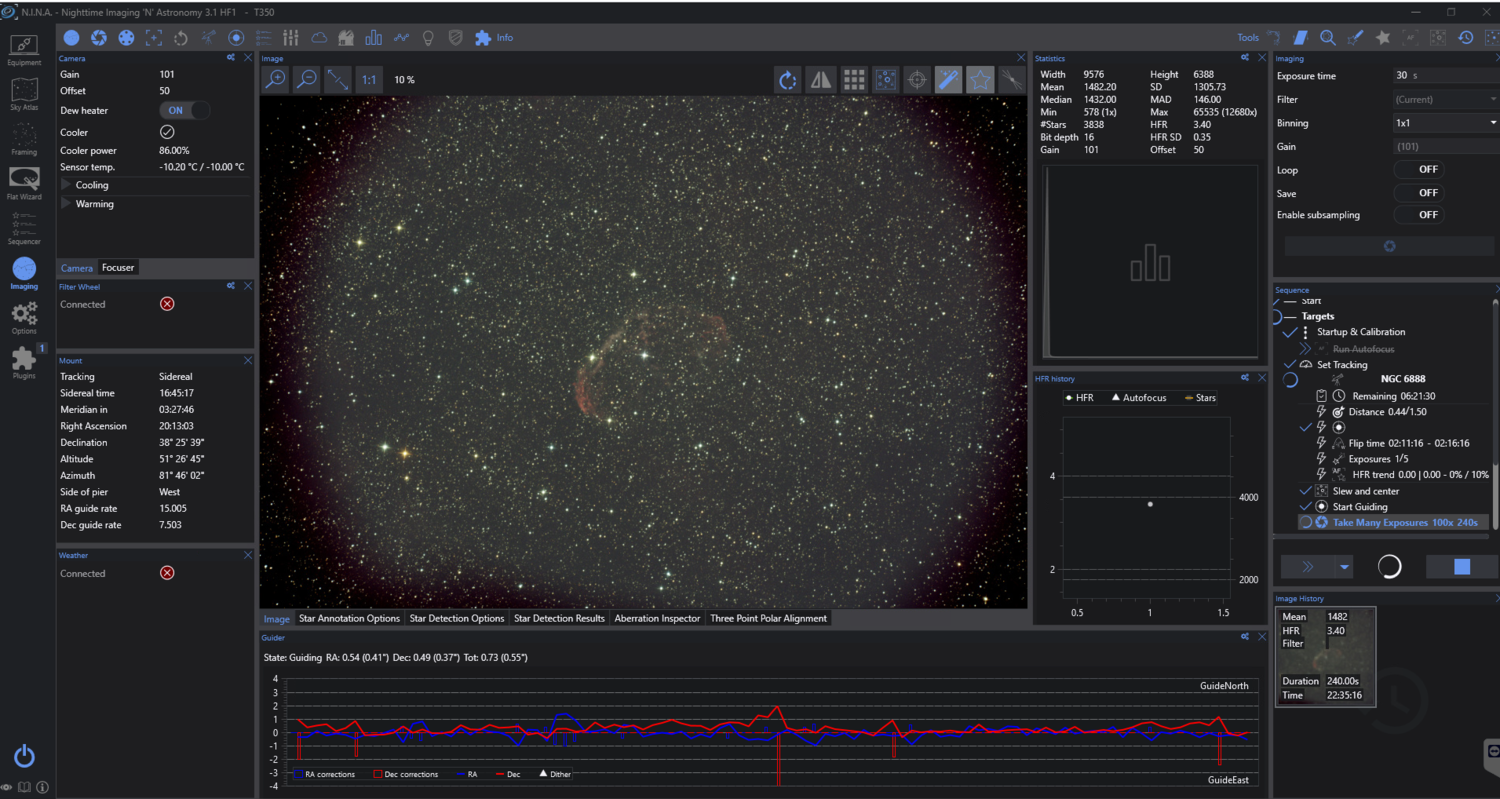Zoom in on the captured image
The height and width of the screenshot is (799, 1500).
[x=275, y=80]
